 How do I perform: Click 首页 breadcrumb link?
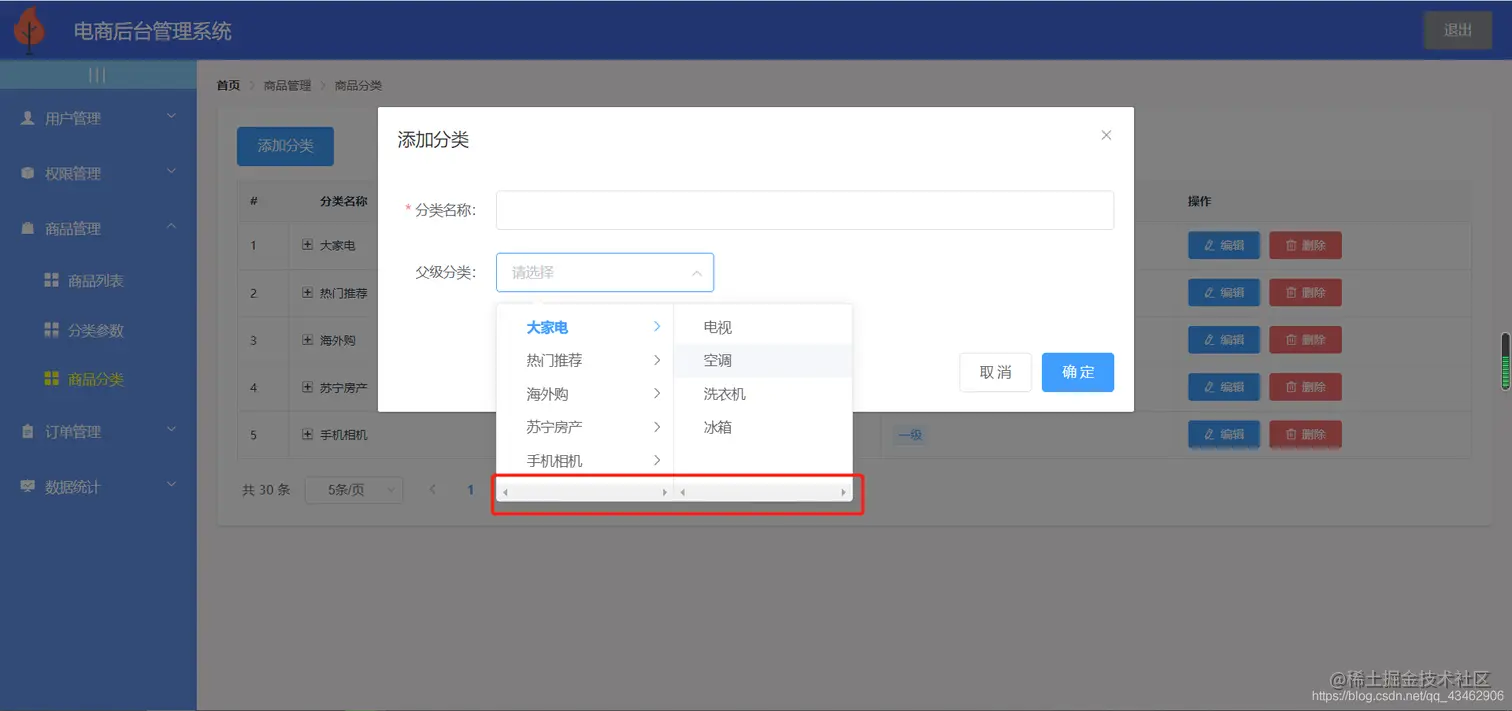[228, 86]
